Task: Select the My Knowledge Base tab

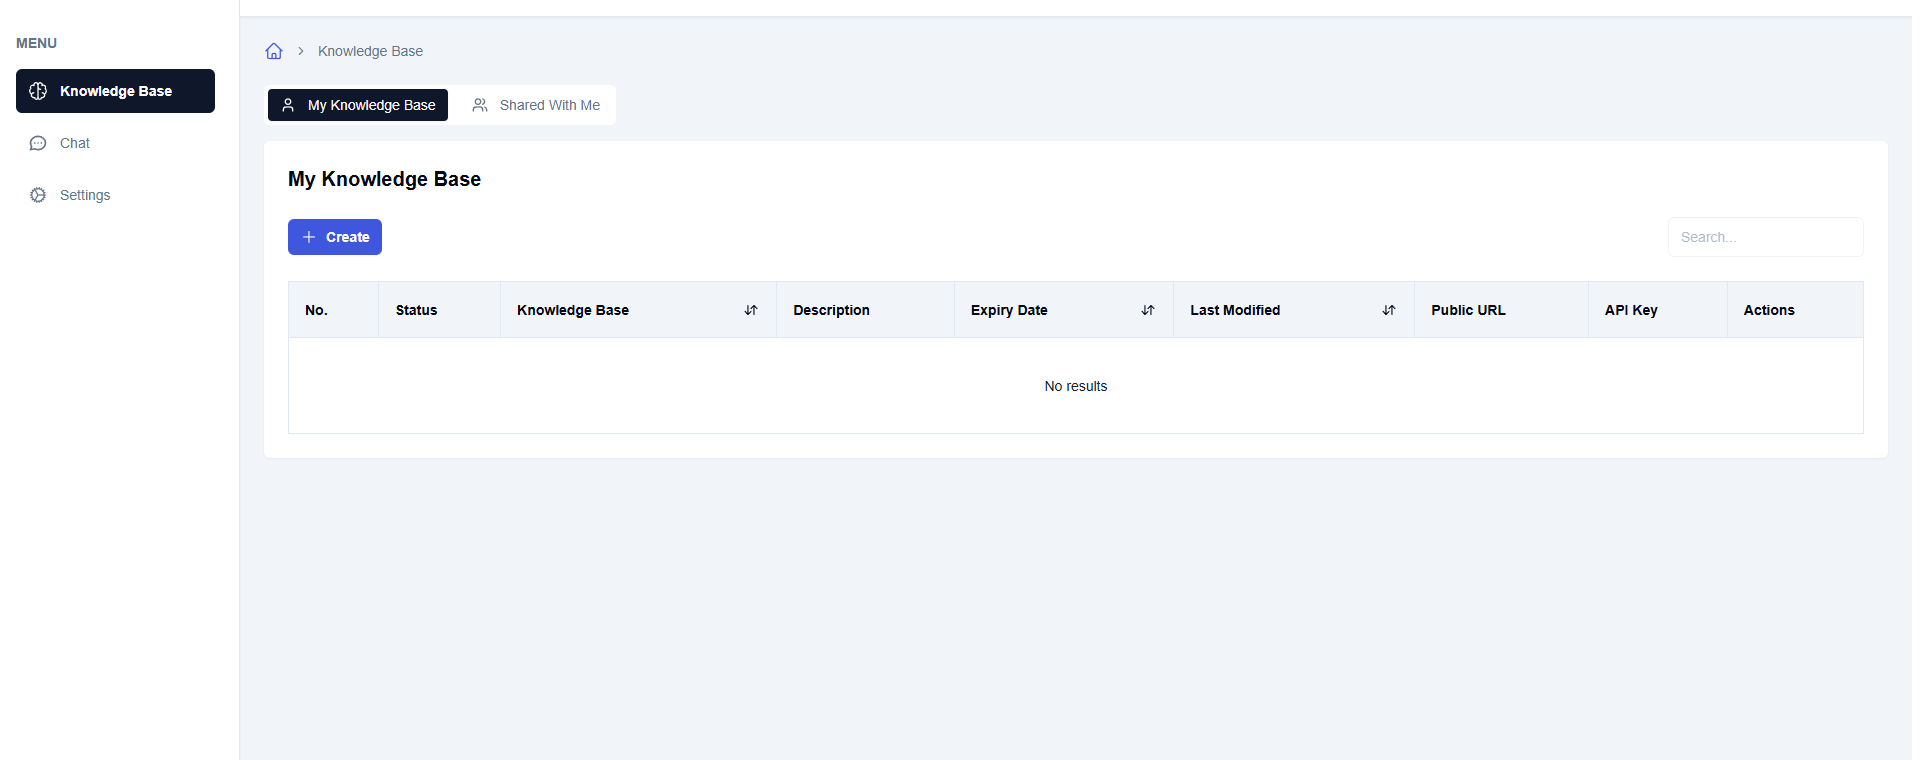Action: tap(358, 105)
